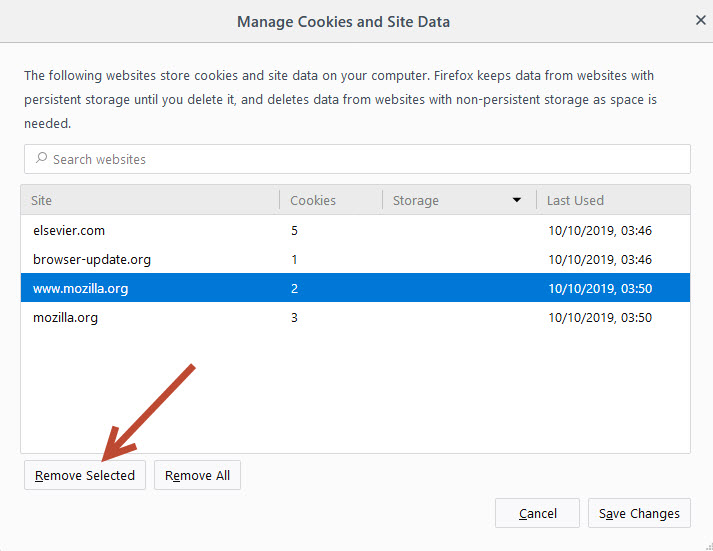Click the magnifier icon in search box
Screen dimensions: 713x551
41,158
